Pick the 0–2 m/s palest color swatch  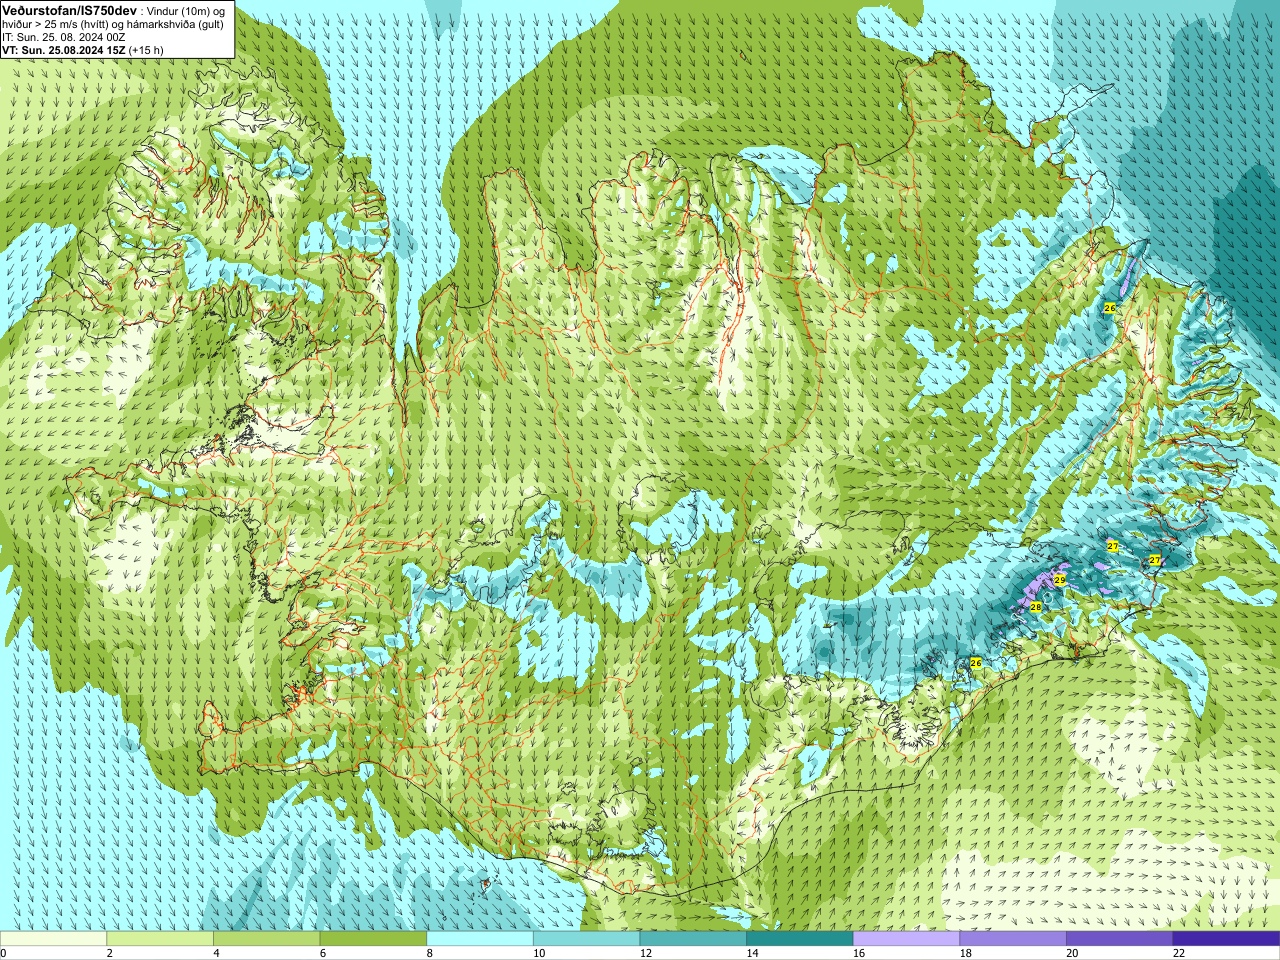(x=53, y=939)
